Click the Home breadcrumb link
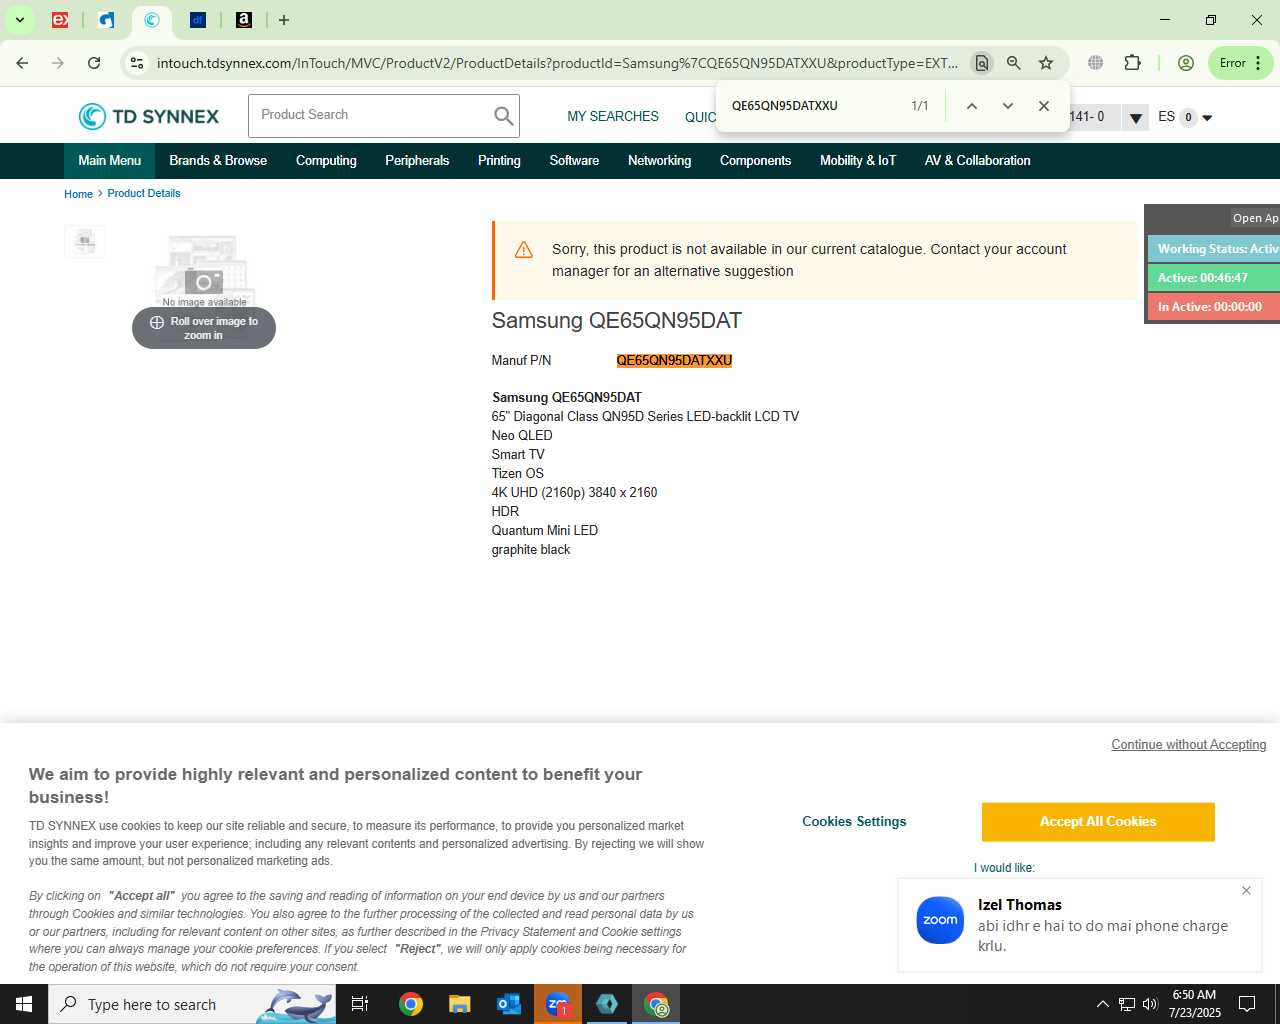Image resolution: width=1280 pixels, height=1024 pixels. (78, 194)
